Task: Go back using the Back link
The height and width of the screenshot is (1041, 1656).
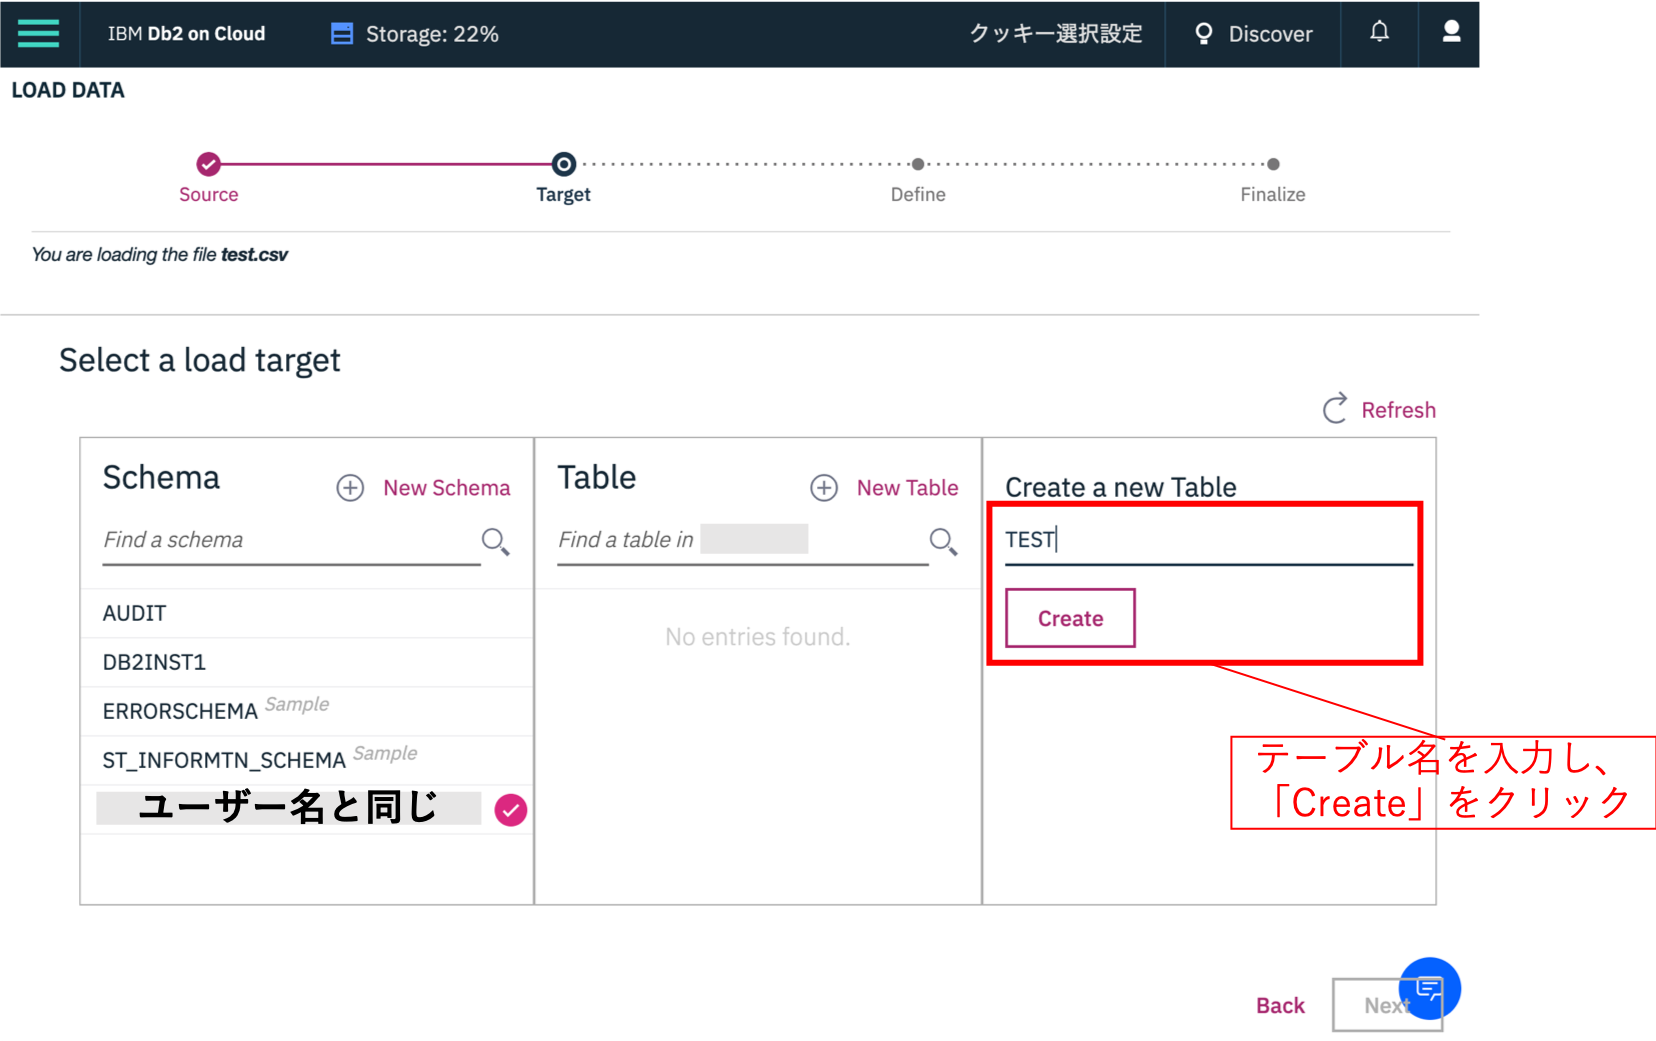Action: [x=1280, y=1005]
